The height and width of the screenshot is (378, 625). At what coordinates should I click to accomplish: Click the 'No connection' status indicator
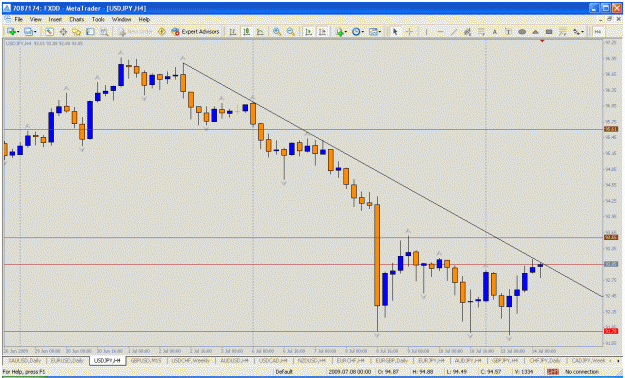[582, 372]
